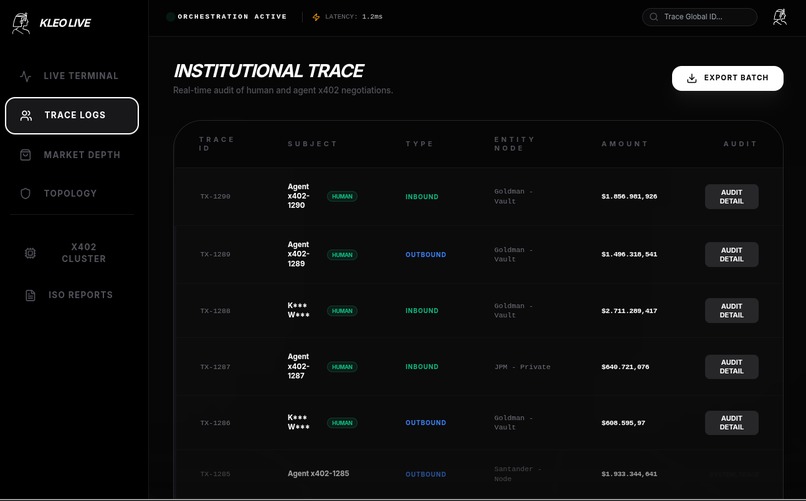Click subject K*** W*** in TX-1288 row
This screenshot has width=806, height=501.
(x=299, y=310)
